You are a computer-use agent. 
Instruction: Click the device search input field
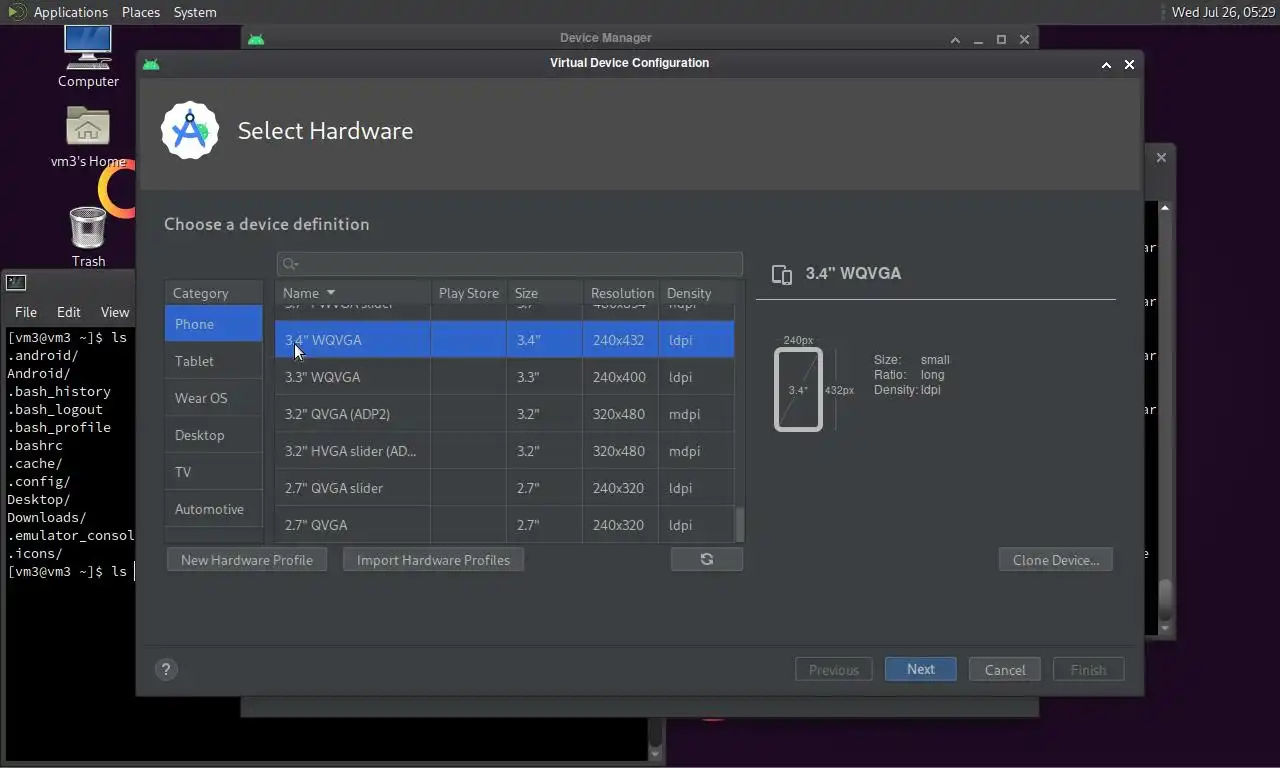510,264
